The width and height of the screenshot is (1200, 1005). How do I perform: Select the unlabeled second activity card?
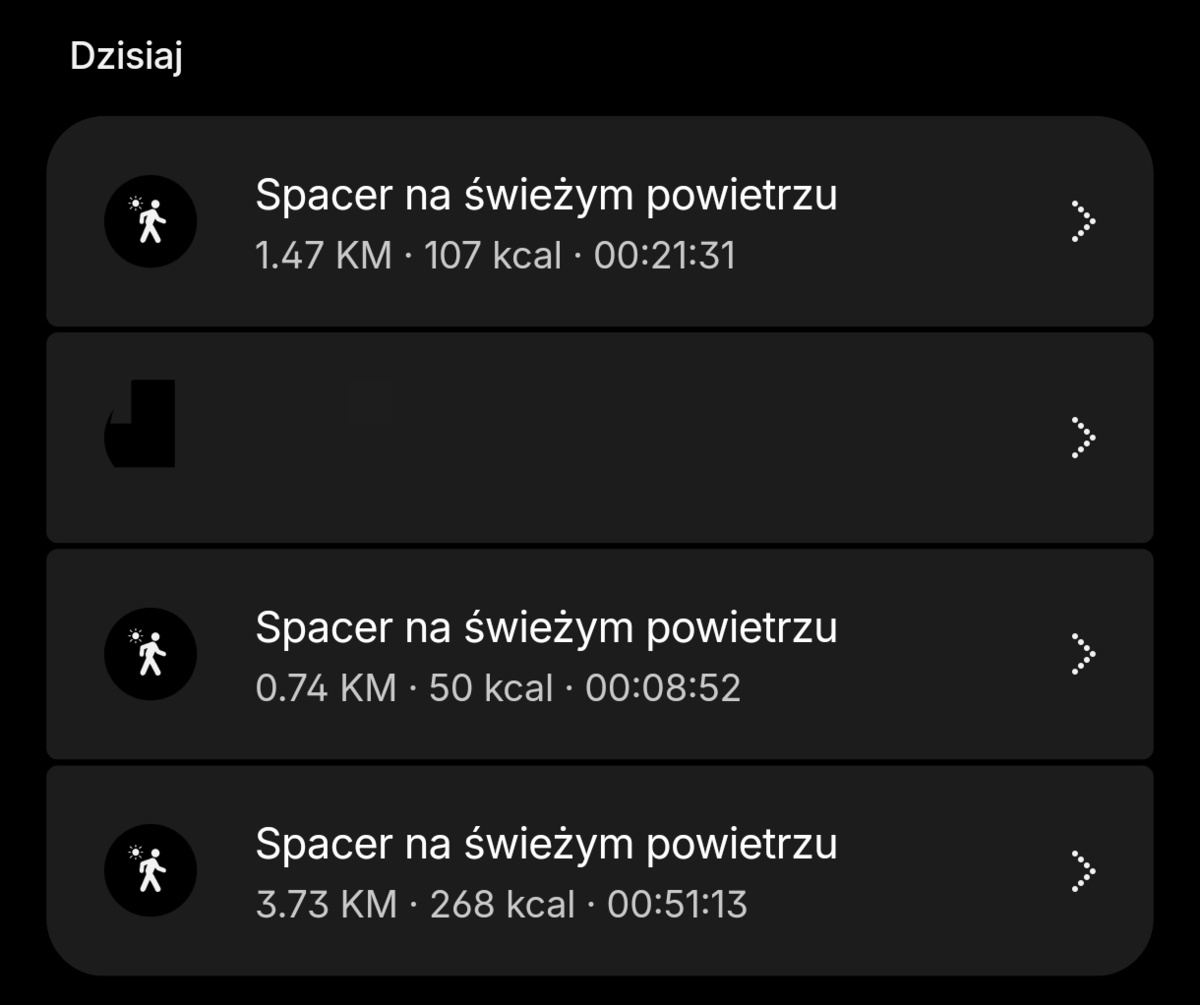coord(600,437)
